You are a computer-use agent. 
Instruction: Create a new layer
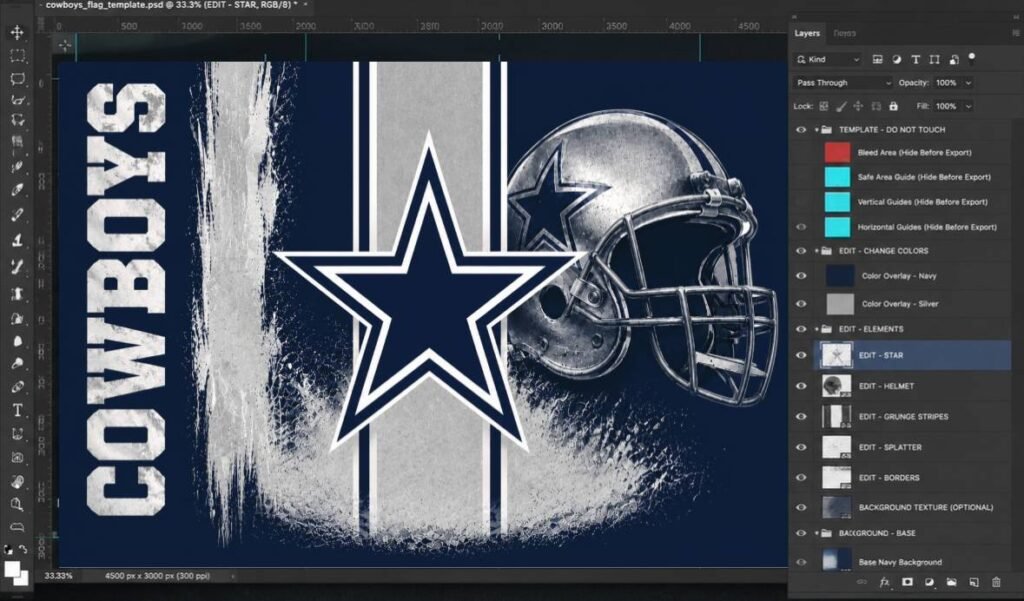(x=974, y=581)
